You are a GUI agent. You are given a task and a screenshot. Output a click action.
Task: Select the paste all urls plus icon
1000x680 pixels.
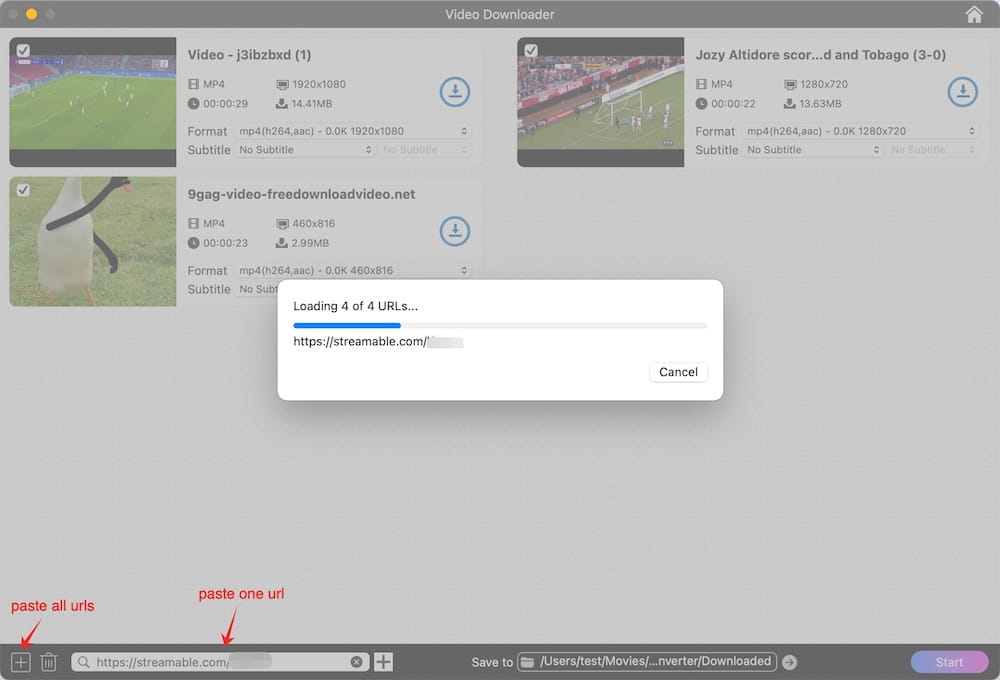click(x=19, y=661)
